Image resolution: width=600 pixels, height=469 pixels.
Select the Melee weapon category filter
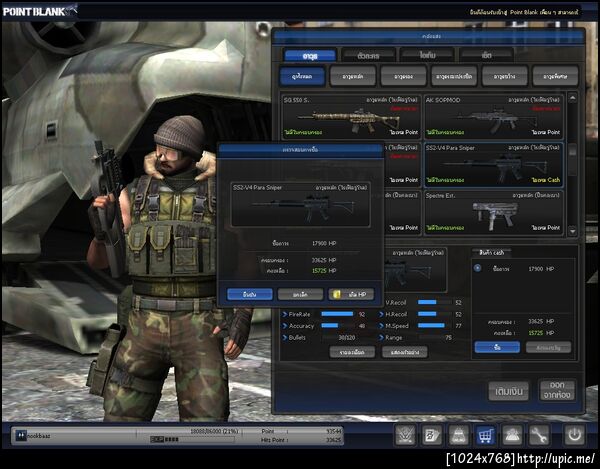coord(454,76)
